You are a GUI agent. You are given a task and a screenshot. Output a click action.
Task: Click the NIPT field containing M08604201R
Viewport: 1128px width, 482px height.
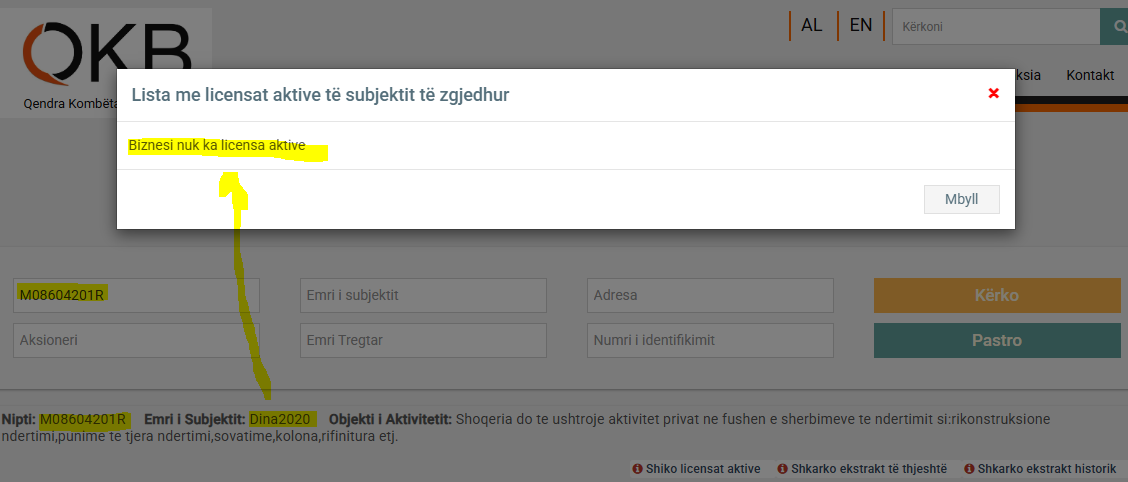(x=136, y=295)
